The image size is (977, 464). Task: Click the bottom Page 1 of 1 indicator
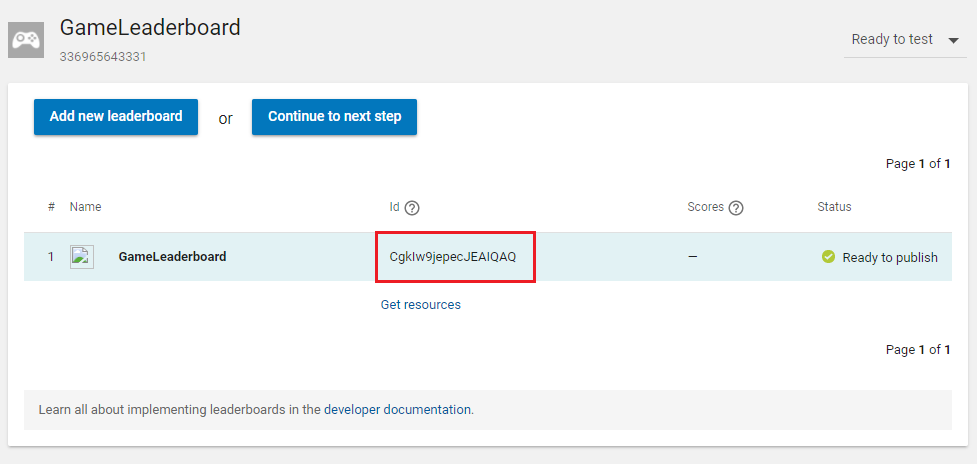(x=918, y=350)
